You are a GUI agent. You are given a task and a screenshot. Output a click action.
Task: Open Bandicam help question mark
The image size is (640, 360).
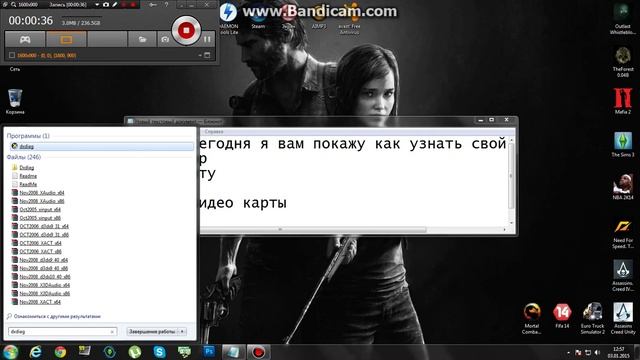coord(166,4)
